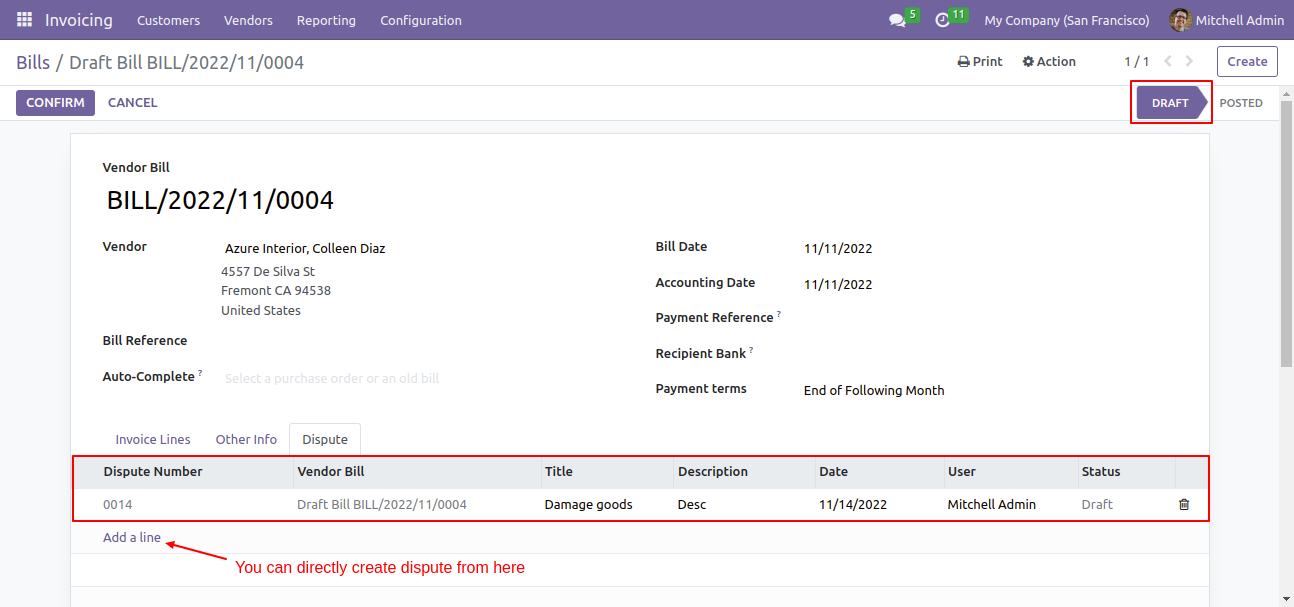Viewport: 1294px width, 607px height.
Task: Click the Mitchell Admin avatar
Action: (1181, 20)
